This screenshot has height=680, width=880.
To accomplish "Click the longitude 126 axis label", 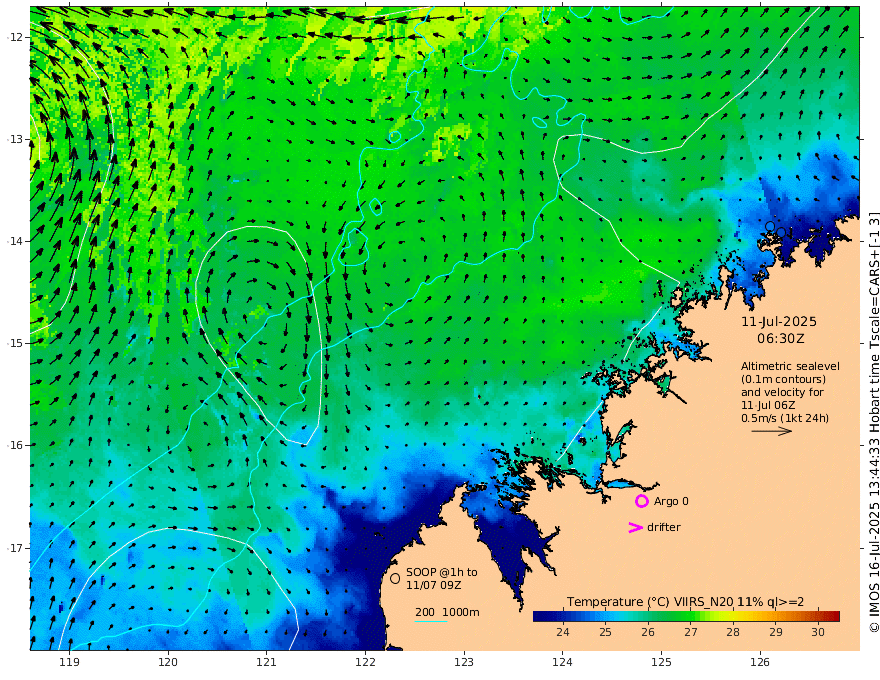I will [760, 662].
